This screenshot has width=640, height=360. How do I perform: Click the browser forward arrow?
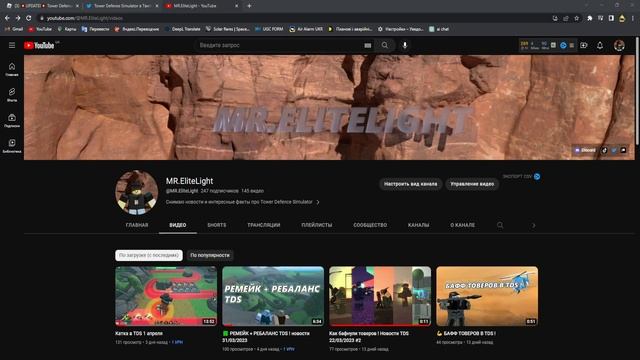[x=18, y=18]
